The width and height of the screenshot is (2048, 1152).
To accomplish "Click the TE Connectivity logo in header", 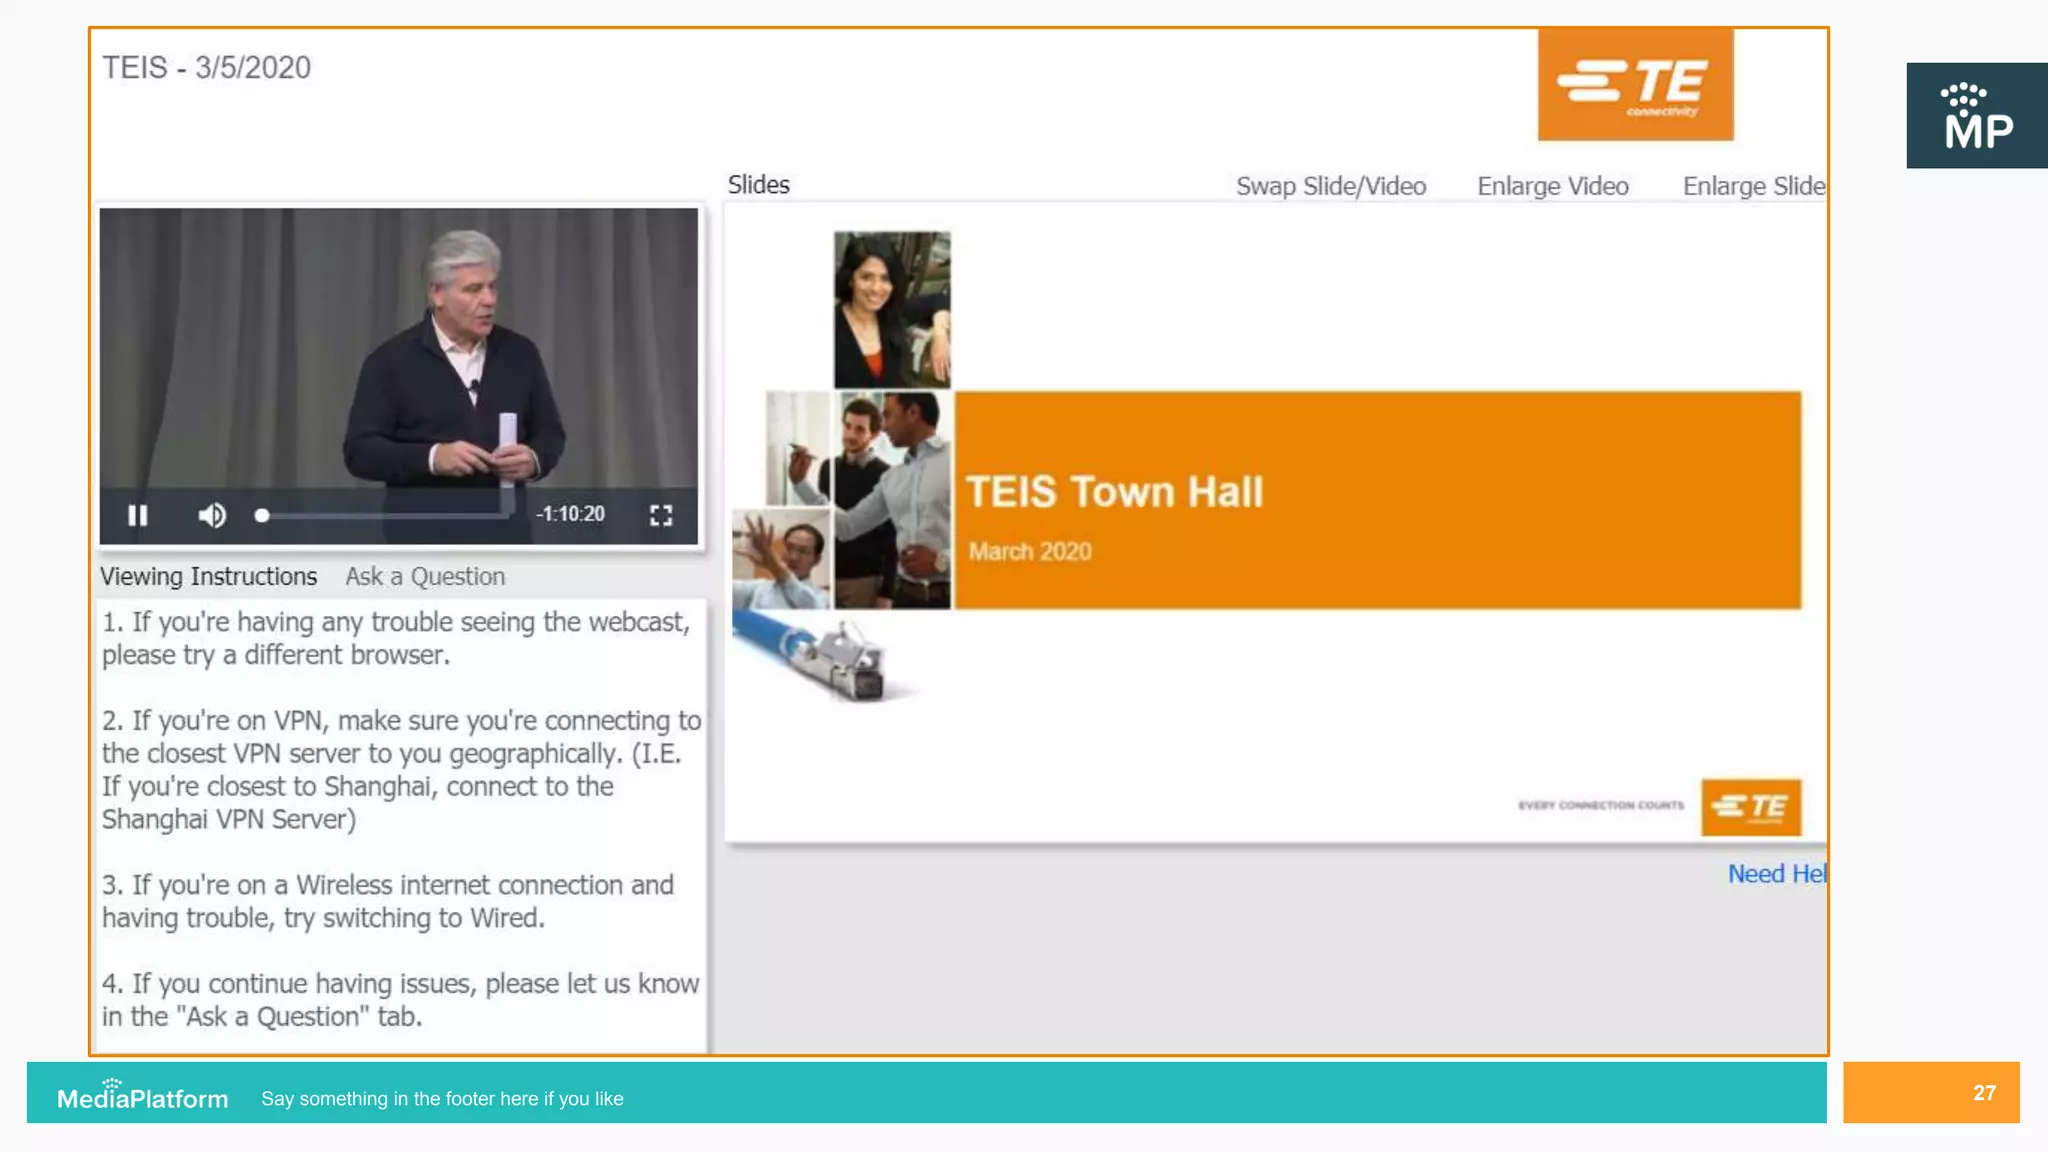I will [x=1635, y=85].
